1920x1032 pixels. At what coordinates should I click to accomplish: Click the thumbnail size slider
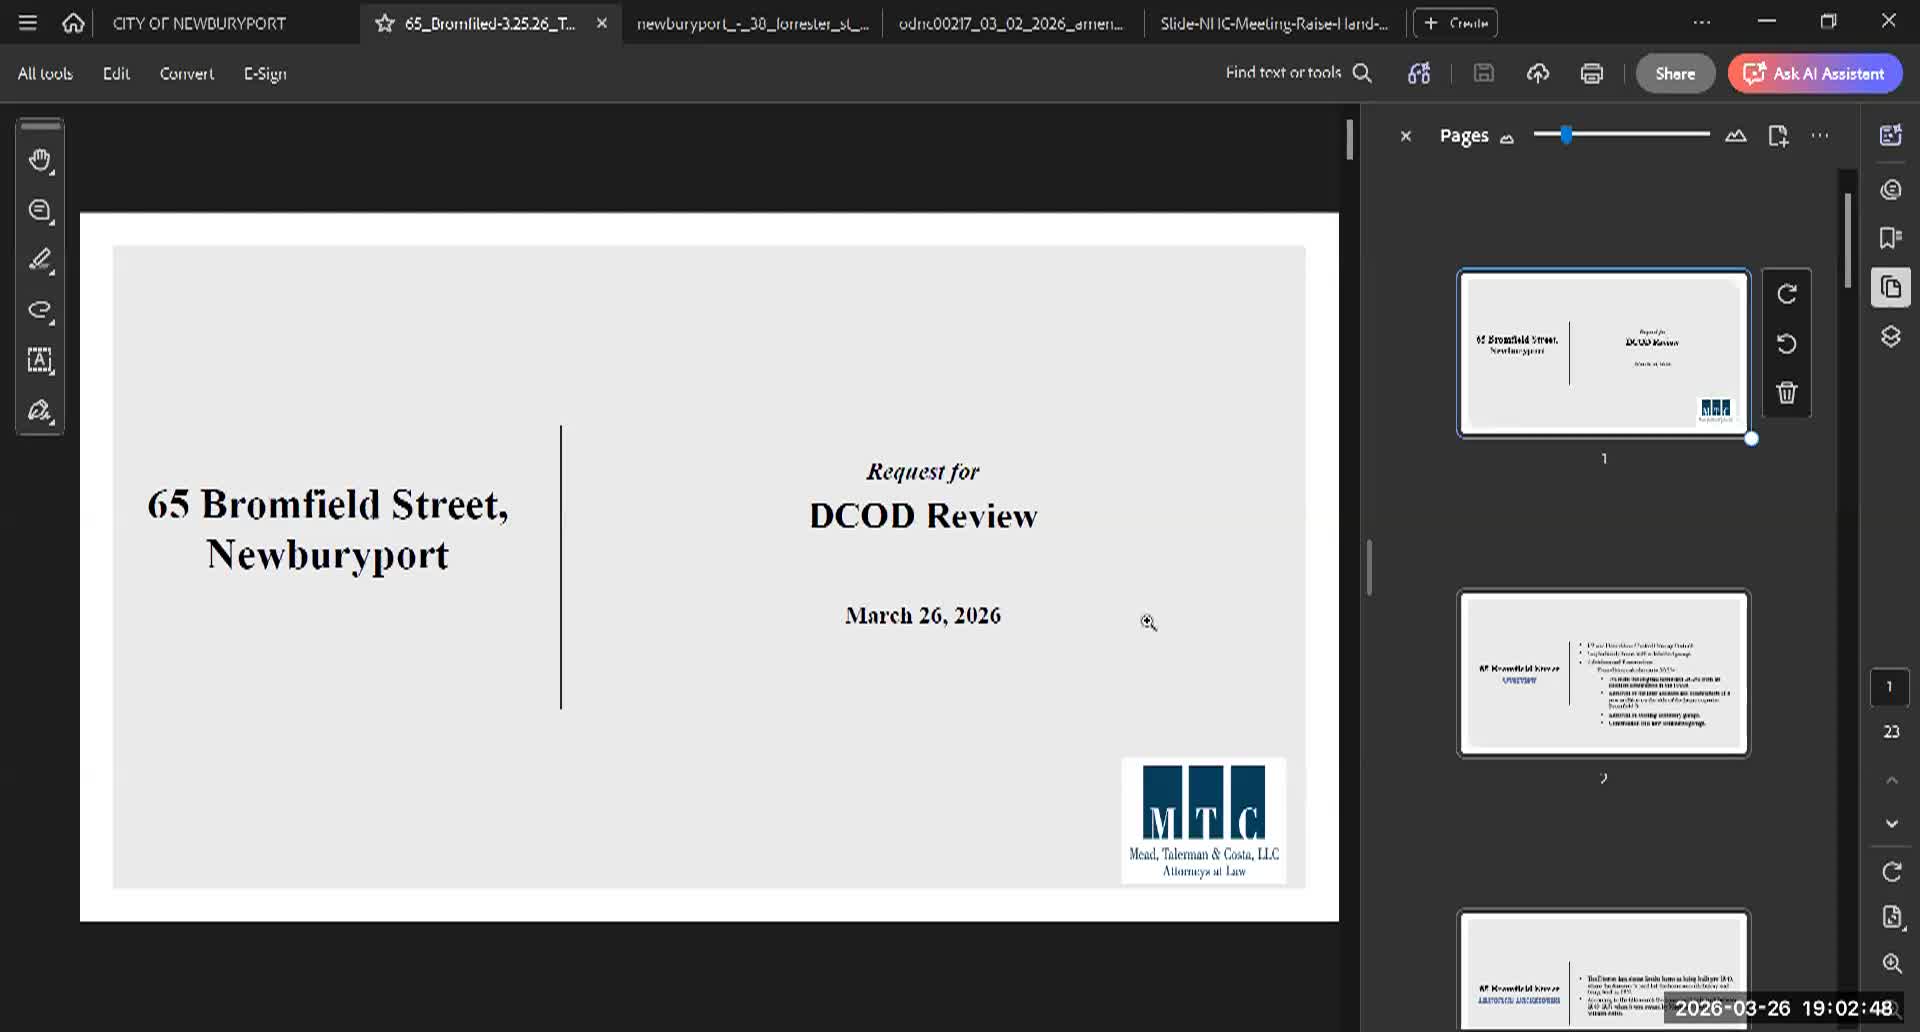pyautogui.click(x=1620, y=135)
